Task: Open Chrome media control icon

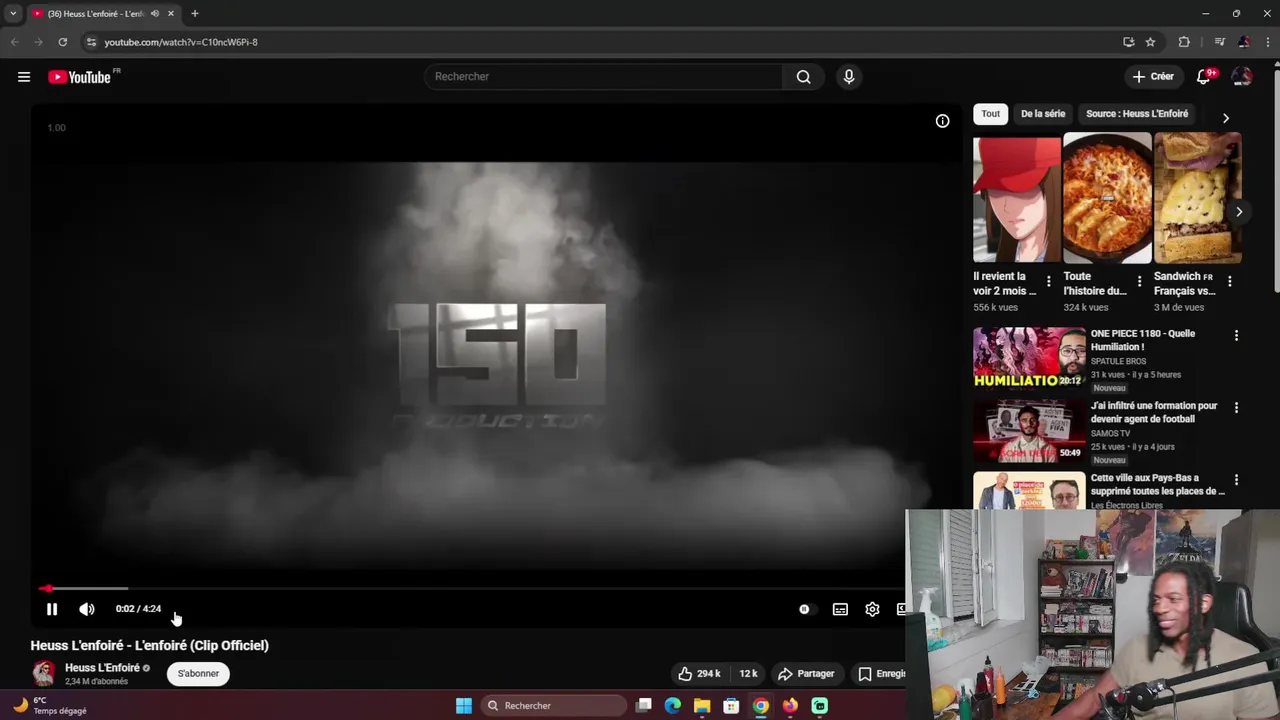Action: tap(1219, 42)
